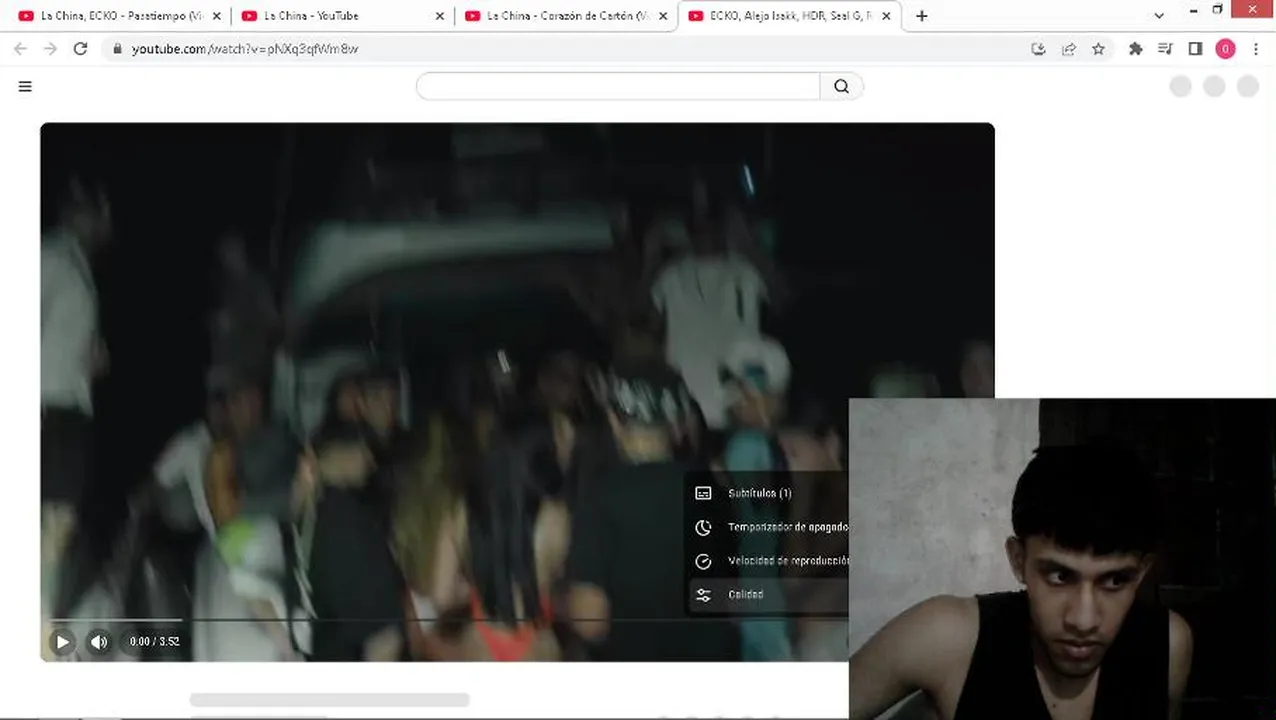Share this page via share icon
Screen dimensions: 1276x720
point(1068,48)
